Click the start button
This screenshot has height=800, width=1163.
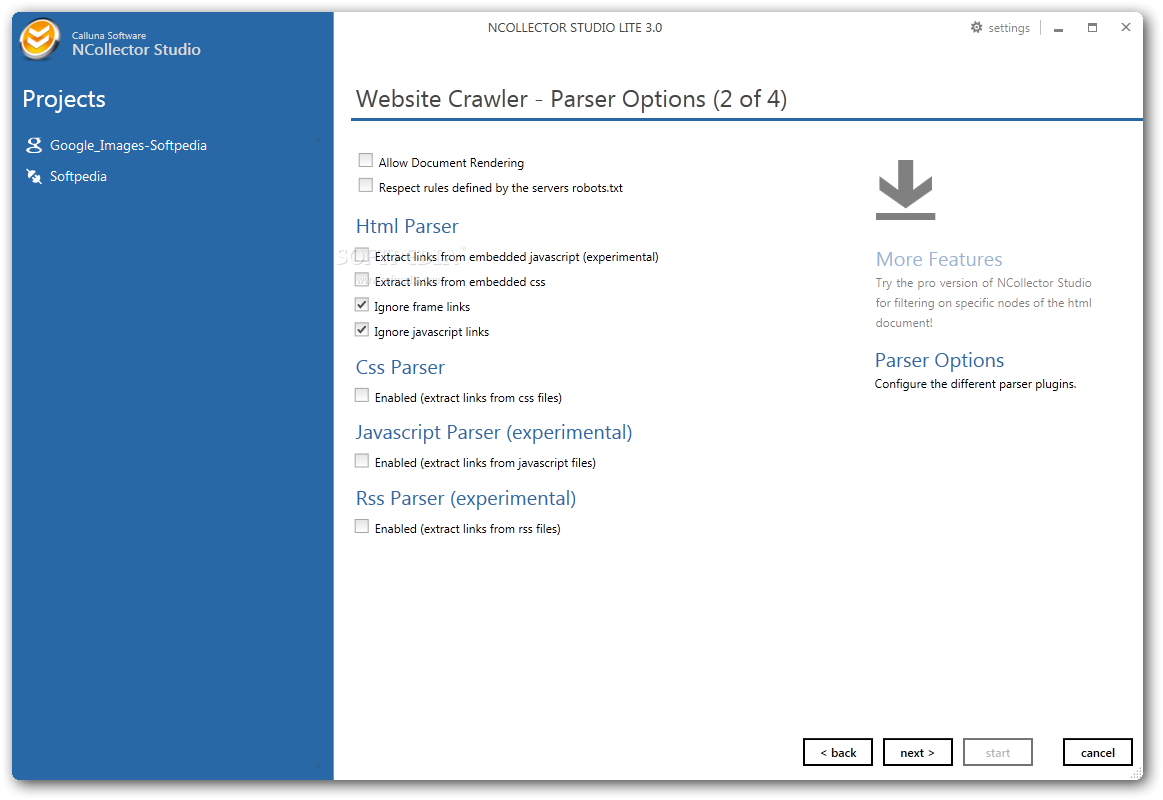point(998,752)
